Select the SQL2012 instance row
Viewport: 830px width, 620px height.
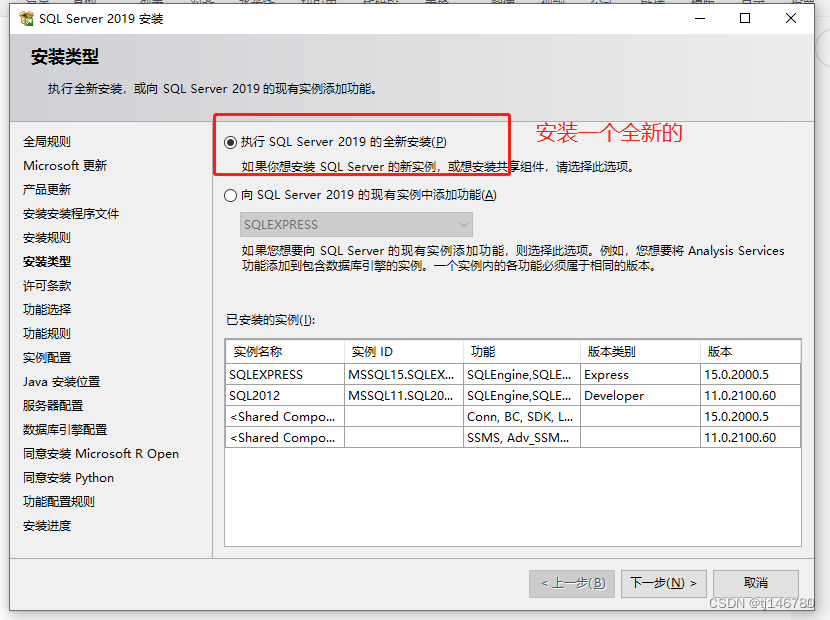[513, 396]
